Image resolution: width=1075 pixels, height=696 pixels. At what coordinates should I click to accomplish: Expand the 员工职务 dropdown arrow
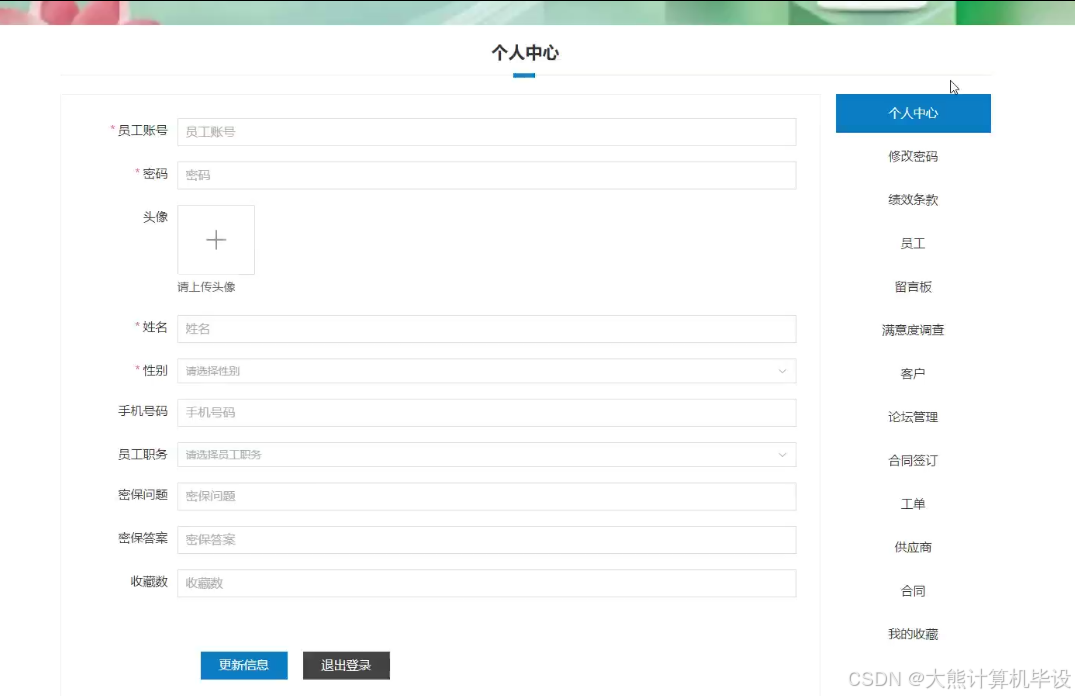782,455
